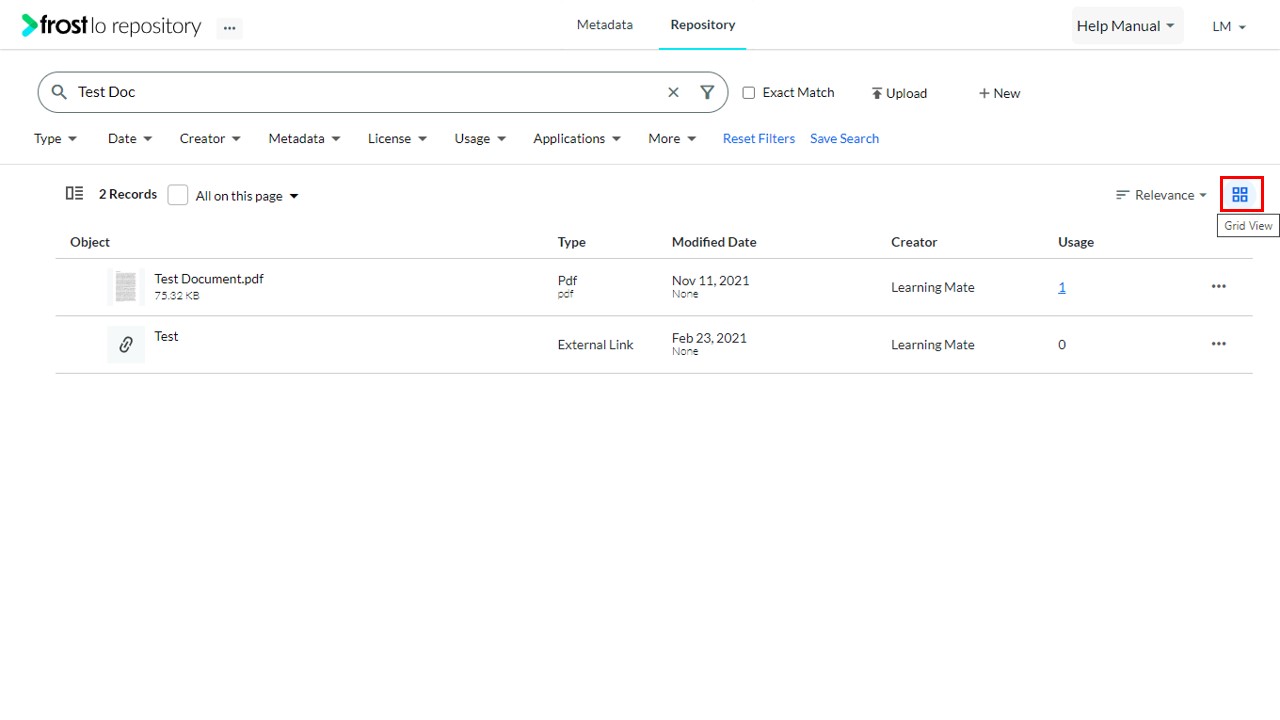Open the License filter dropdown
1280x720 pixels.
397,139
